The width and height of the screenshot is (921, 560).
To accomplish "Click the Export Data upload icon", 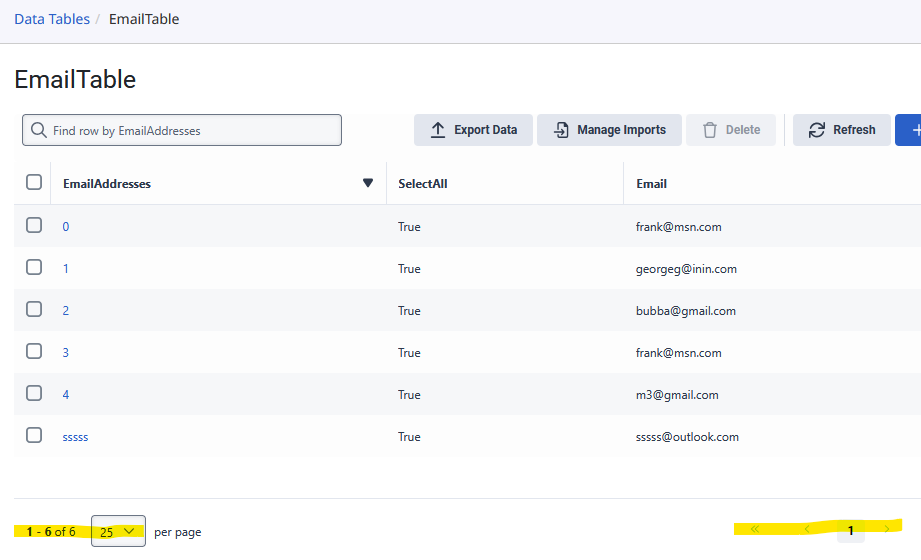I will tap(438, 130).
